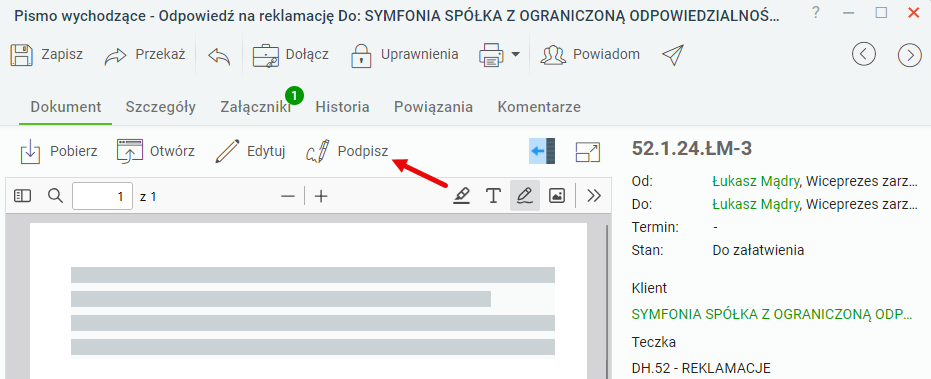
Task: Select the text annotation tool
Action: pyautogui.click(x=492, y=195)
